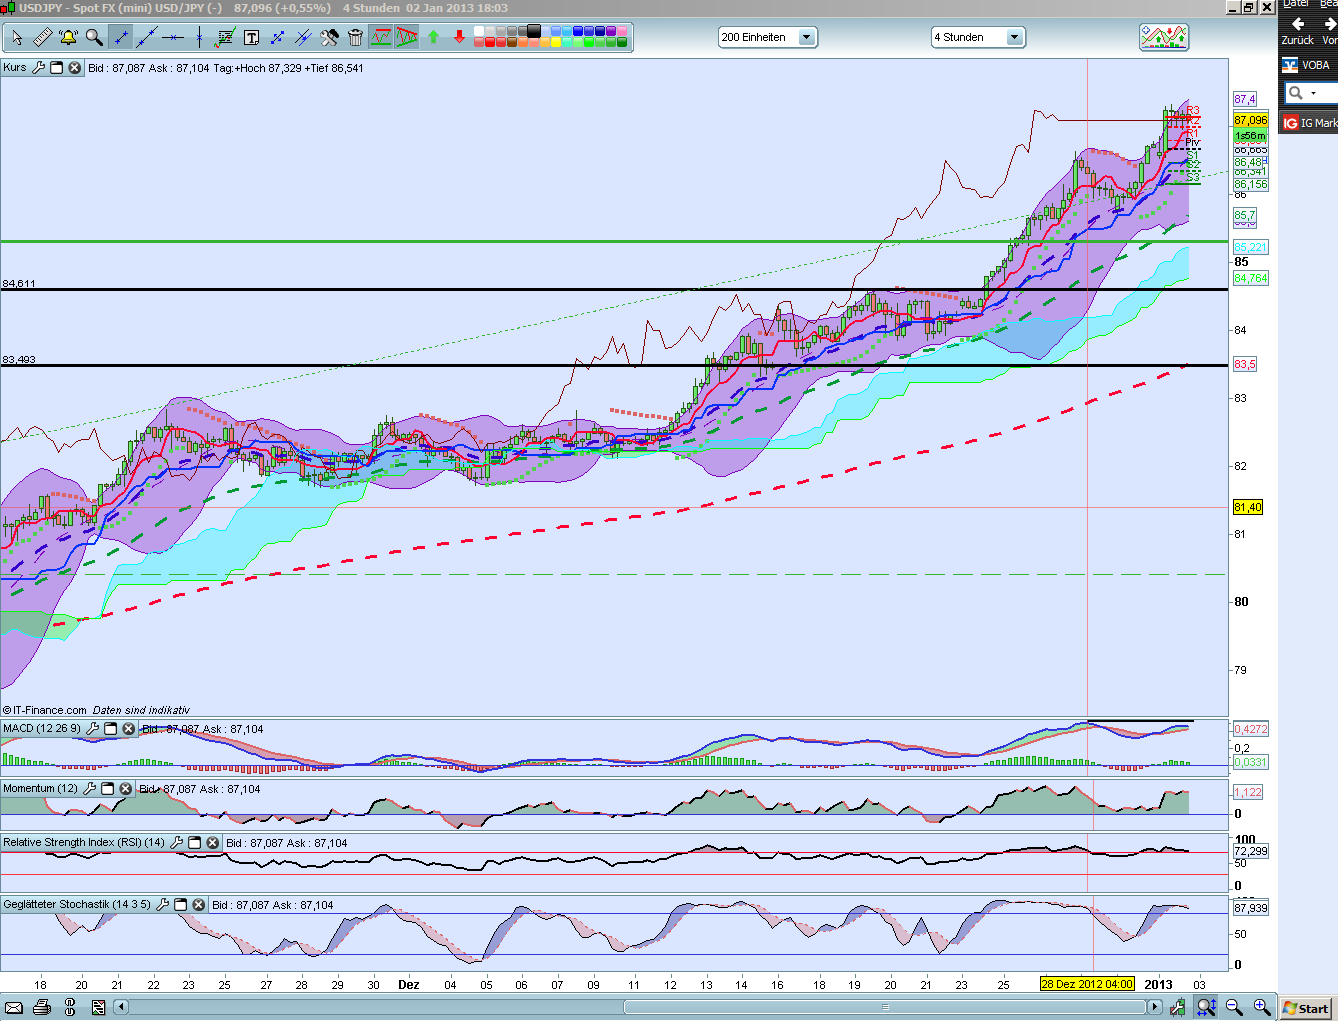Toggle the channel pattern drawing button
1338x1021 pixels.
pos(381,38)
